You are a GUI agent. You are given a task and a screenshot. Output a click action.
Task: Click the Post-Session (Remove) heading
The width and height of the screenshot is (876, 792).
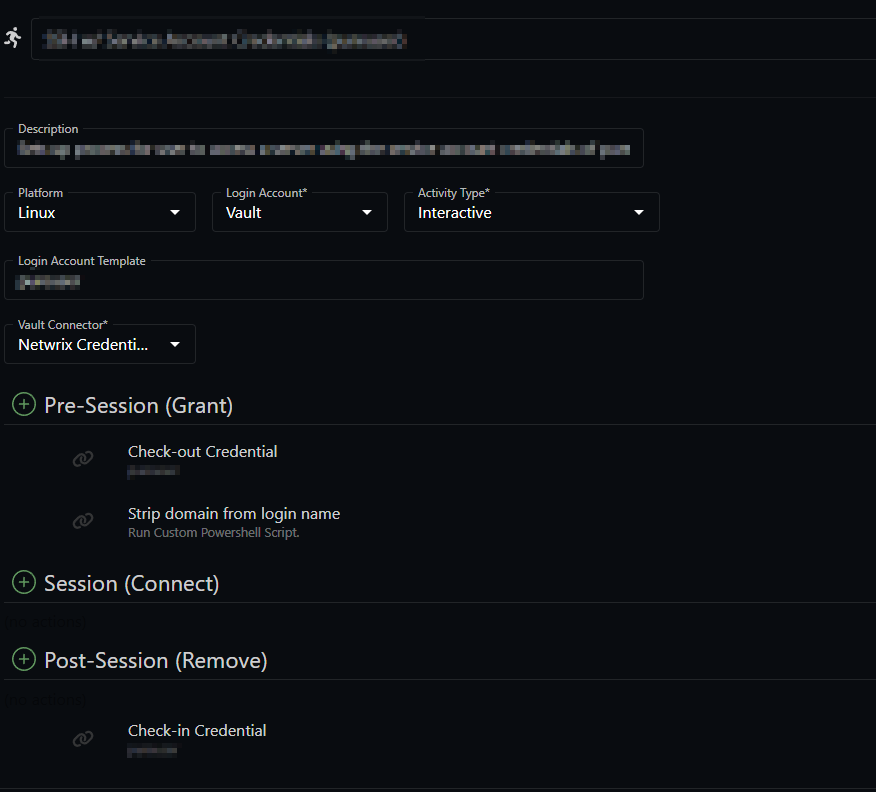155,661
